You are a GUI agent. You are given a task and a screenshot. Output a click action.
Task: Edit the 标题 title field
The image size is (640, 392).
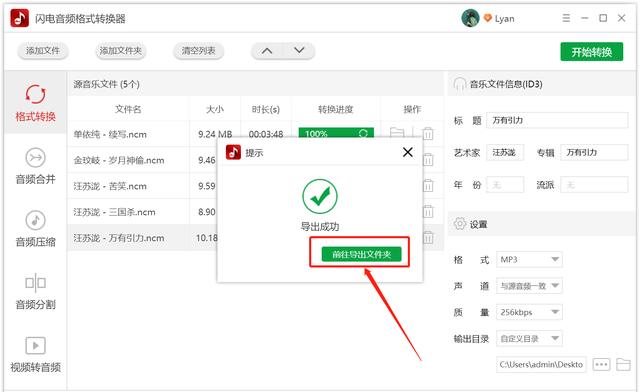tap(557, 120)
